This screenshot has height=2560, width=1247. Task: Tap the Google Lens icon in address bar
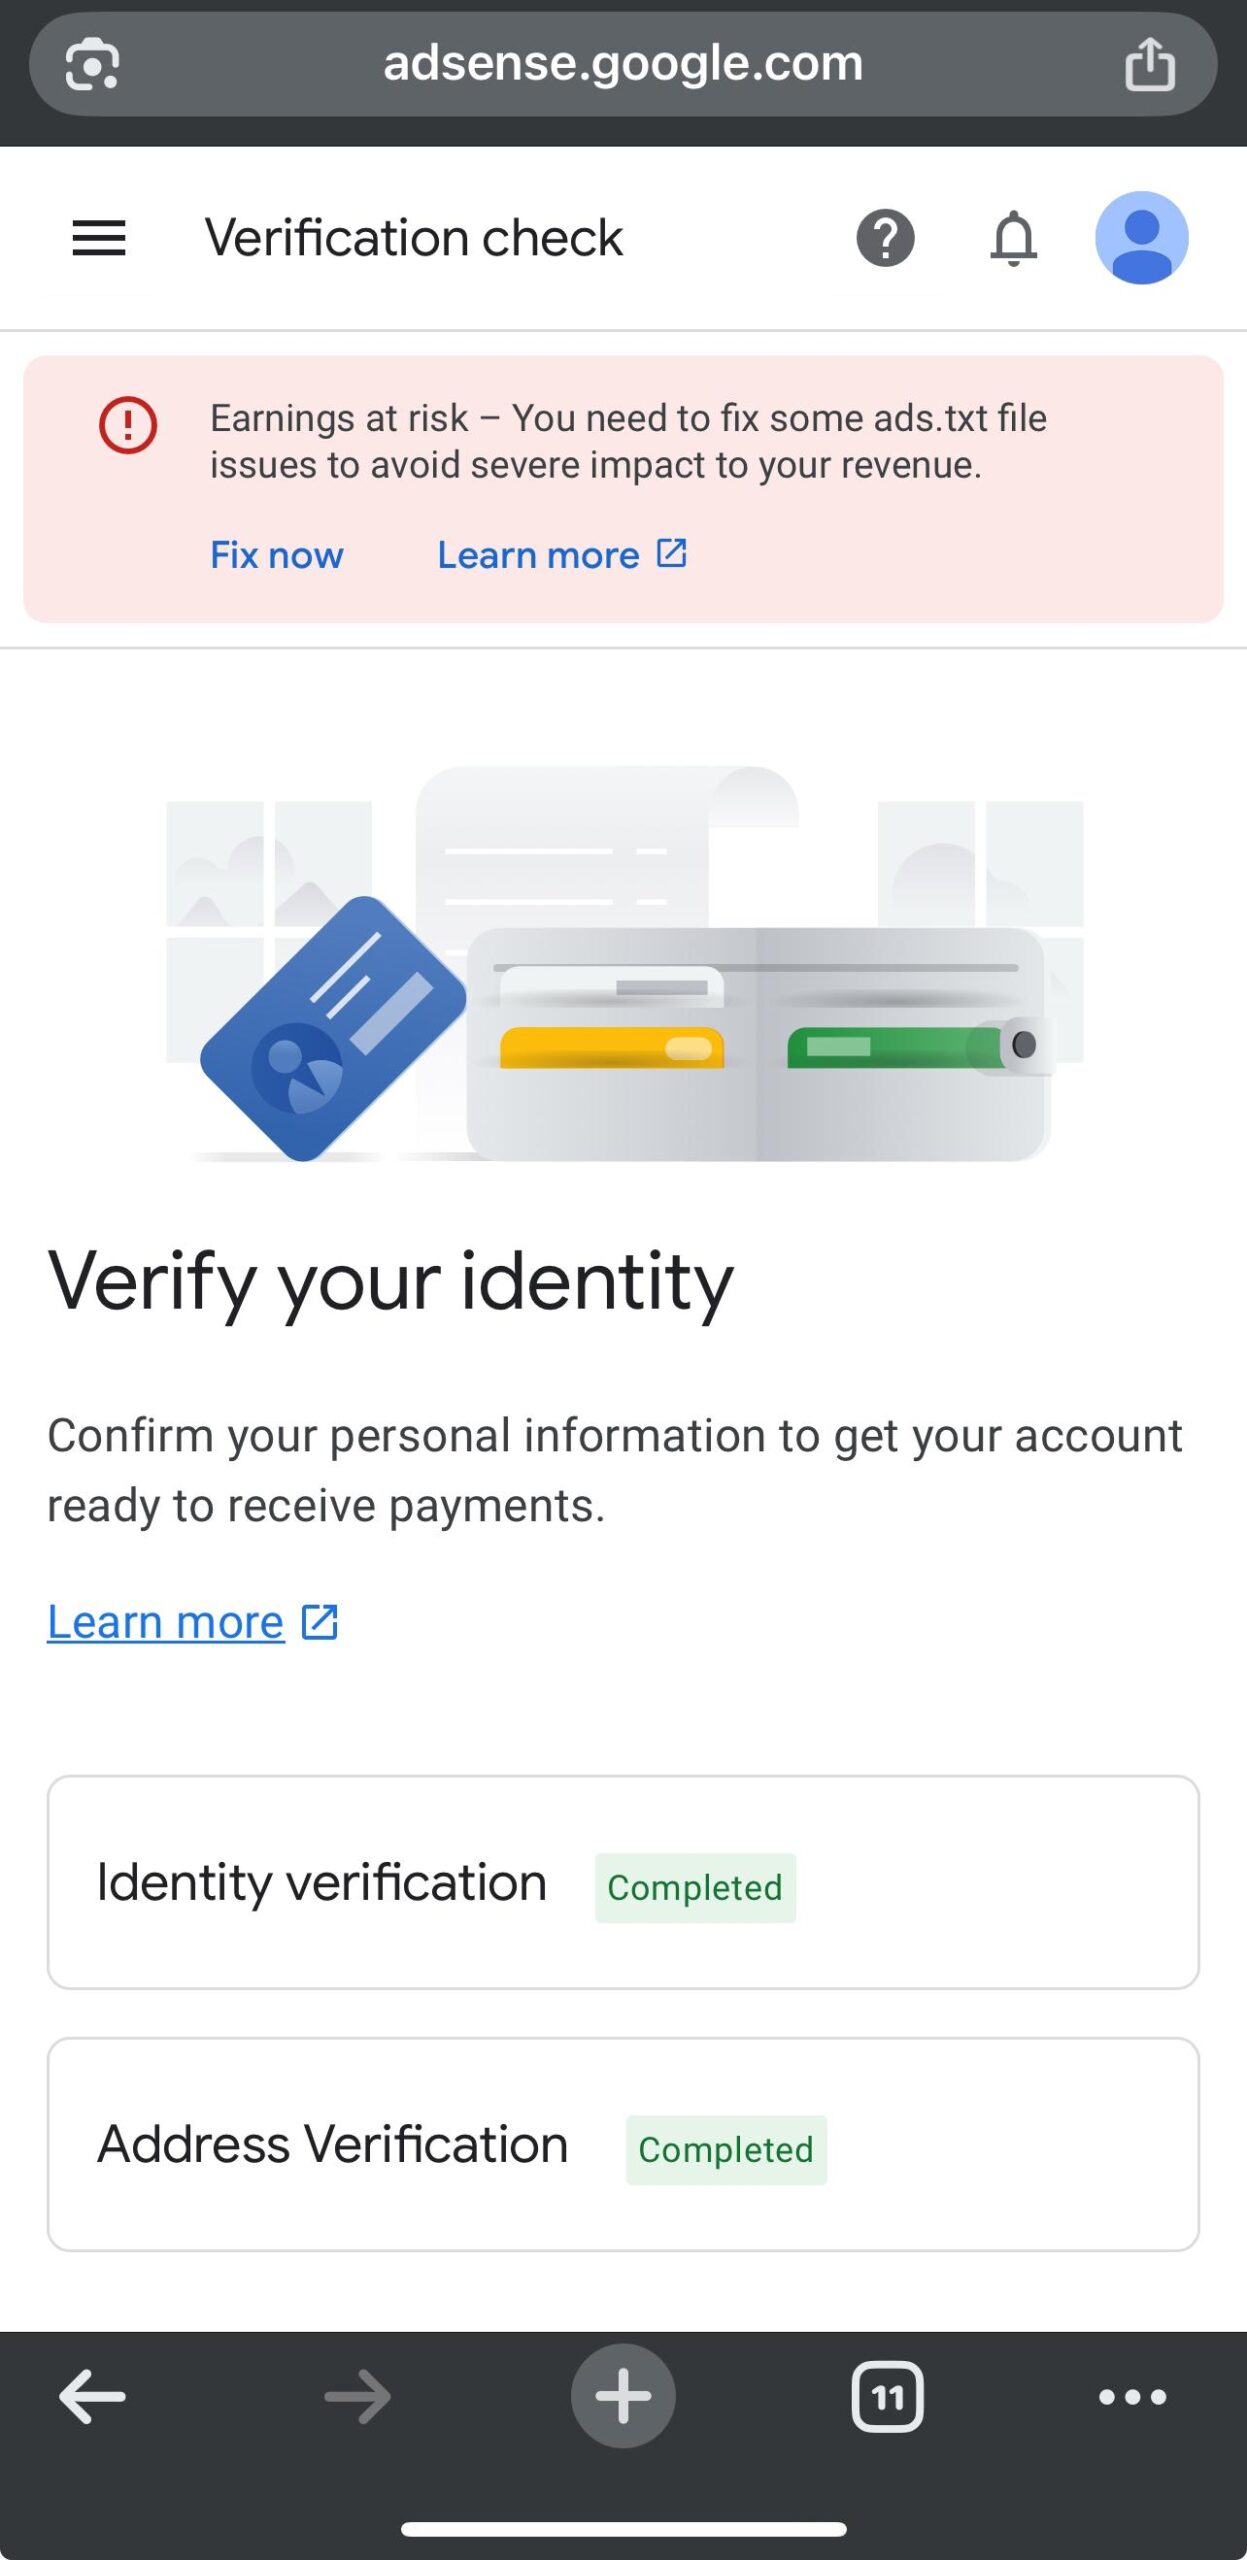(92, 64)
